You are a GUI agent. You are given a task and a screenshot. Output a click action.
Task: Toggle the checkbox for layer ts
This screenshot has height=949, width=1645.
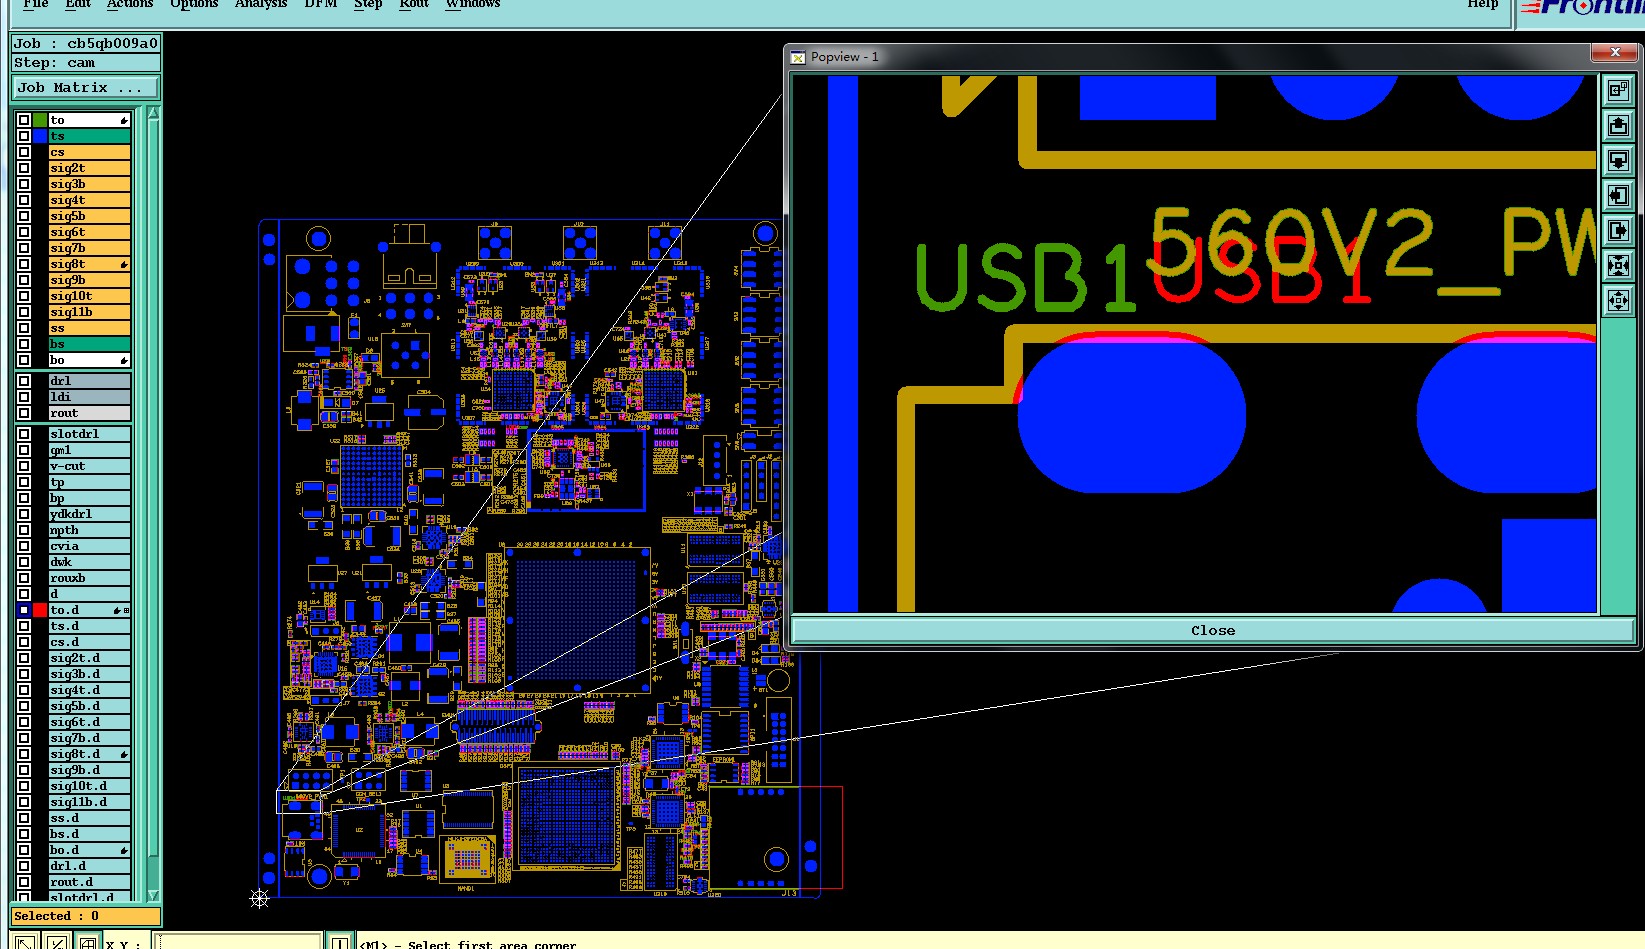point(24,136)
